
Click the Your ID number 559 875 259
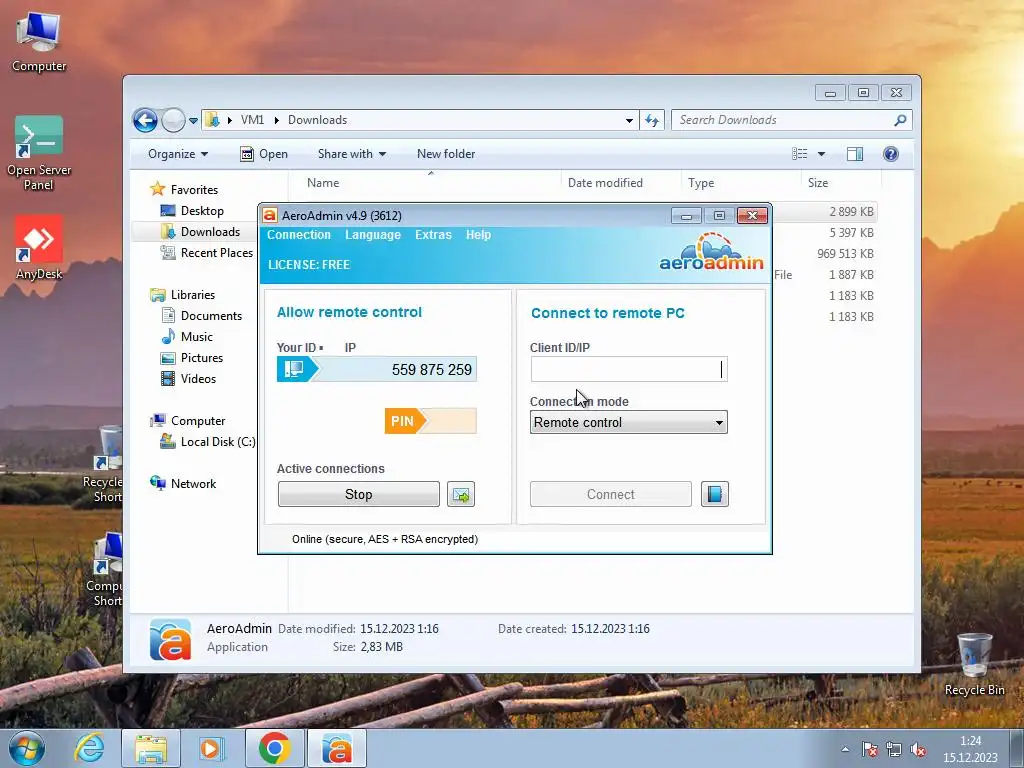pos(432,370)
